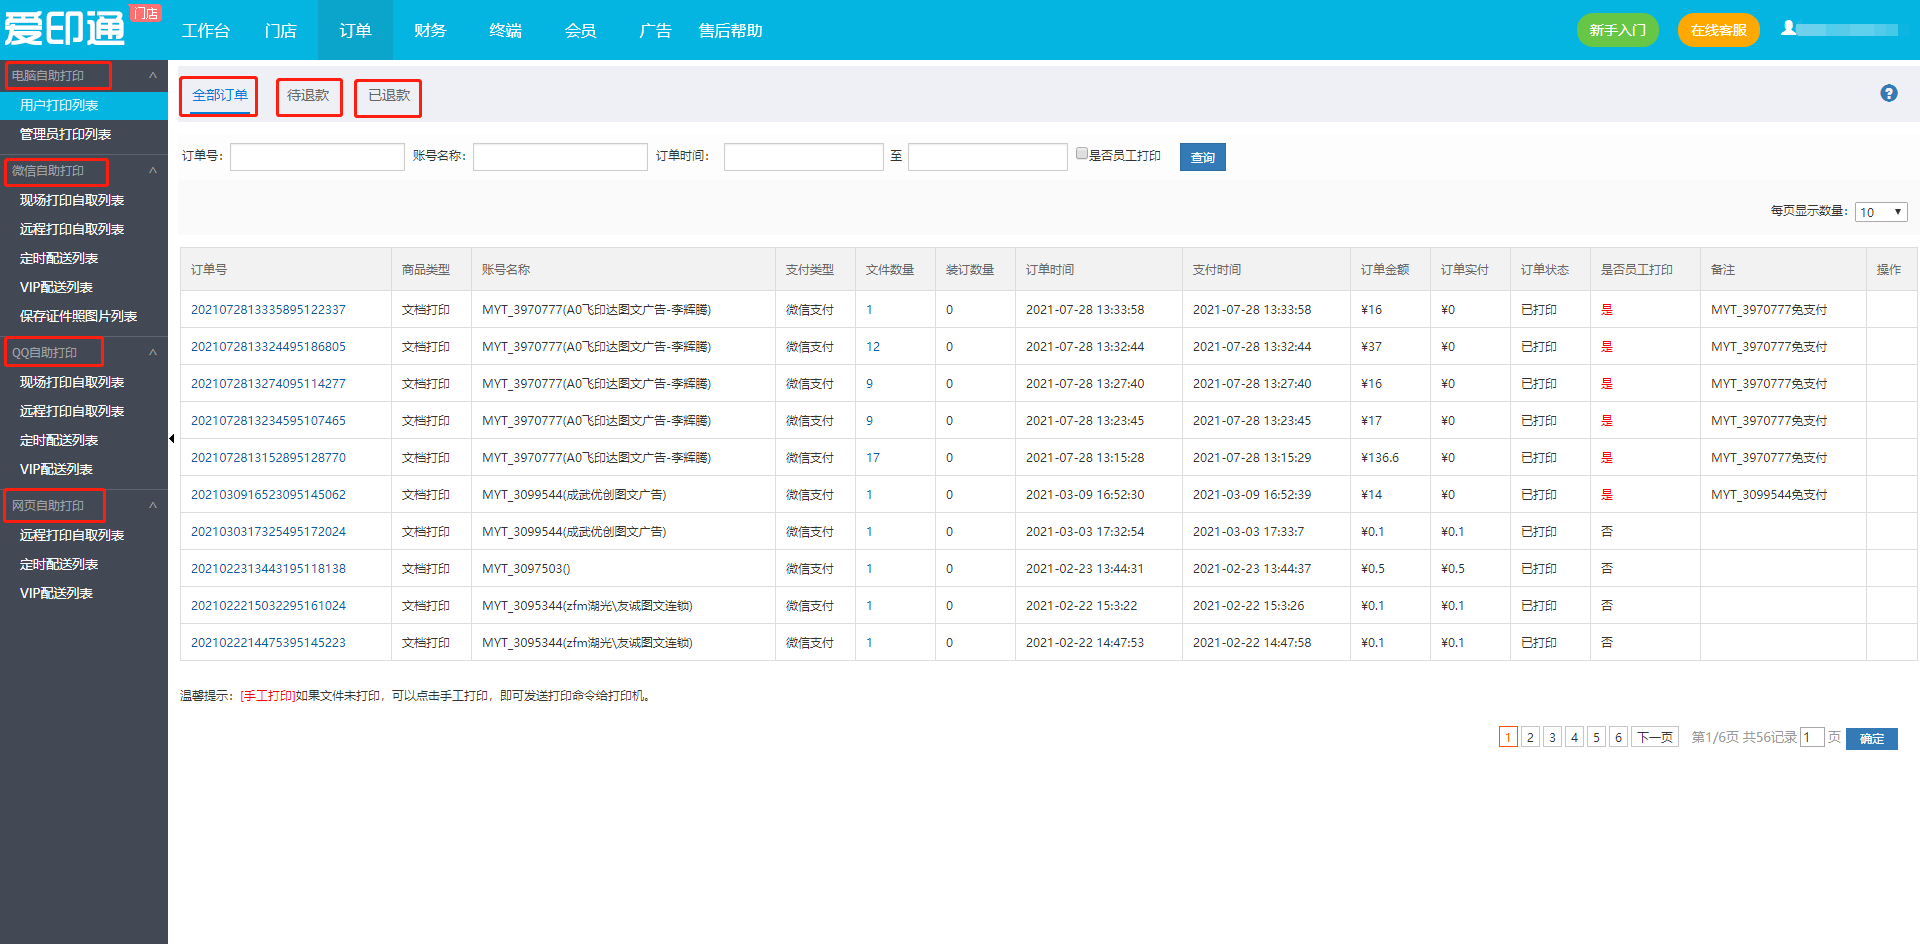The width and height of the screenshot is (1920, 944).
Task: Click the 确定 page jump button
Action: point(1872,738)
